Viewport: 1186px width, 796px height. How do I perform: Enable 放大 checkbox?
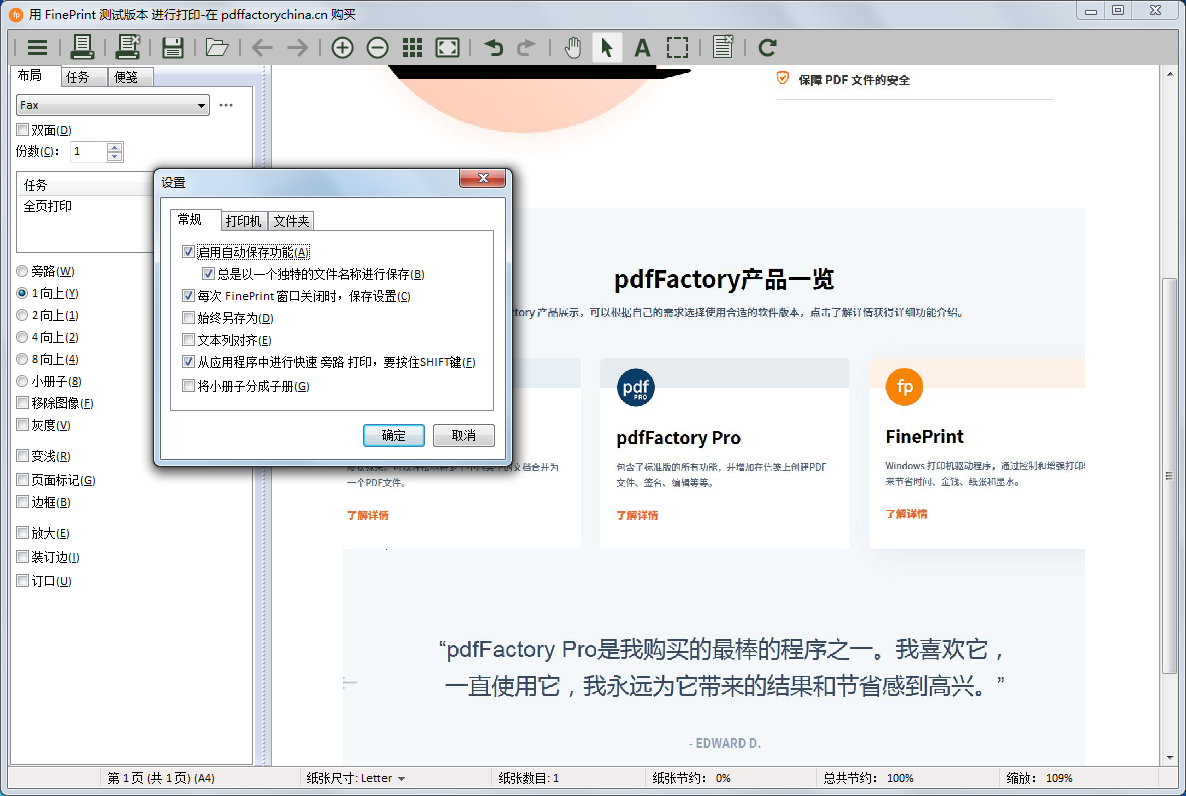click(23, 533)
